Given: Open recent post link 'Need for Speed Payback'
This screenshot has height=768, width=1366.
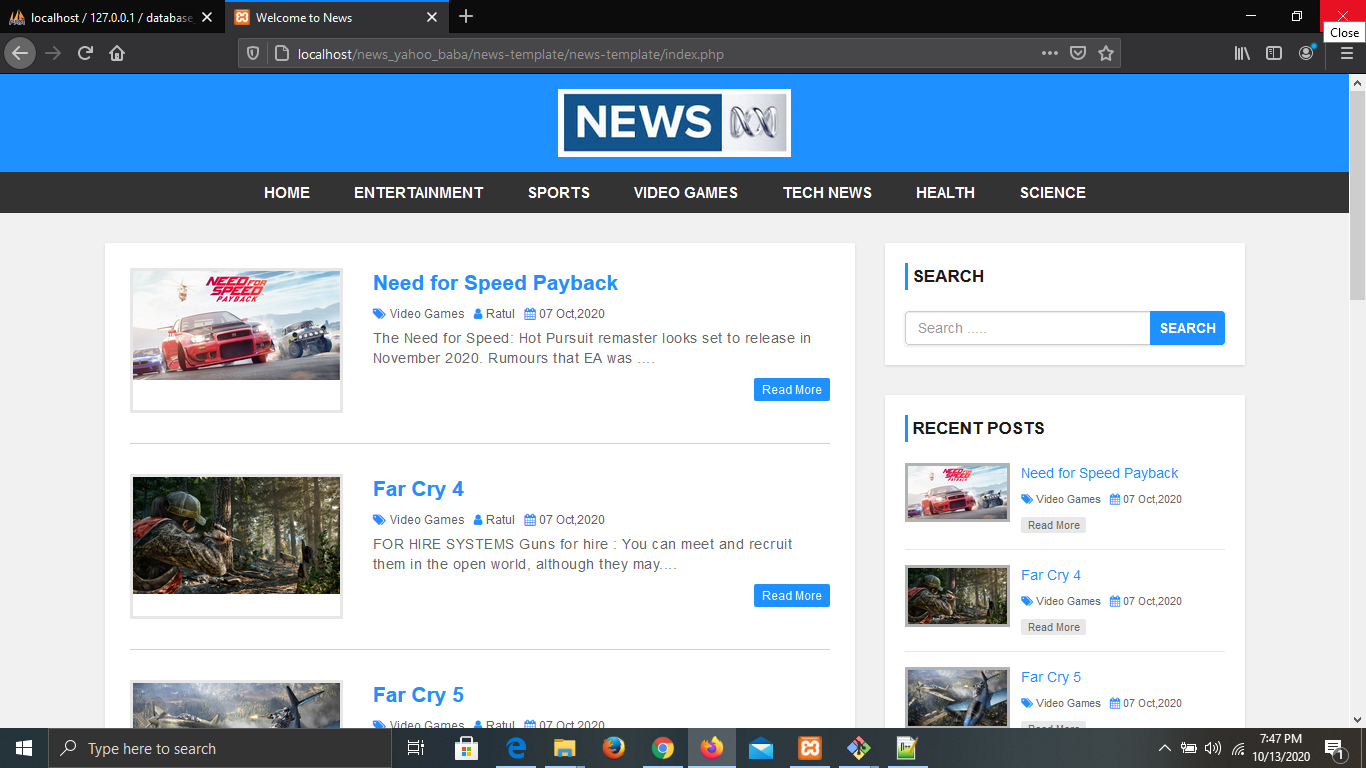Looking at the screenshot, I should click(x=1099, y=473).
